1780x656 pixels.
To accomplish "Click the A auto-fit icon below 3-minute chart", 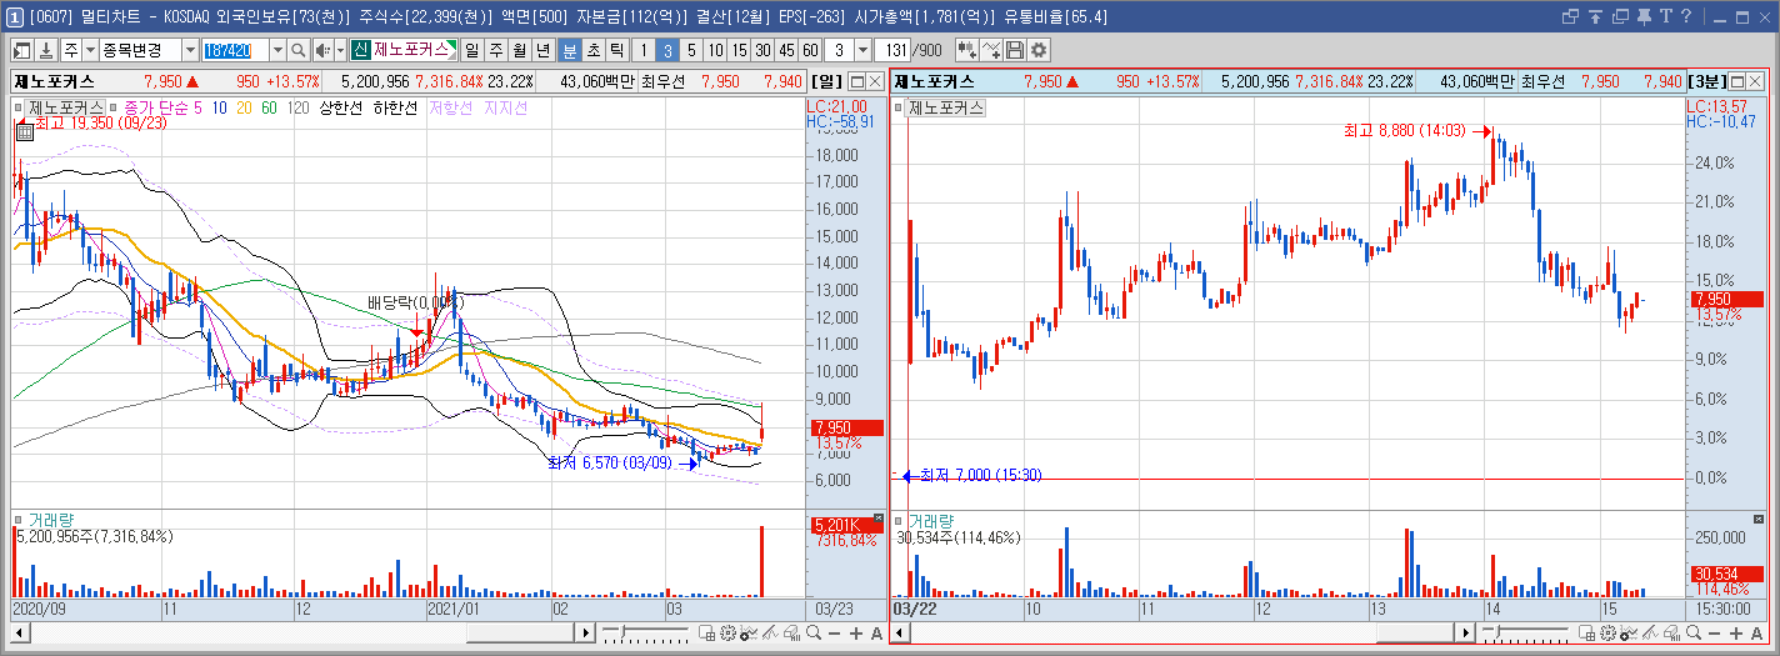I will coord(1757,633).
